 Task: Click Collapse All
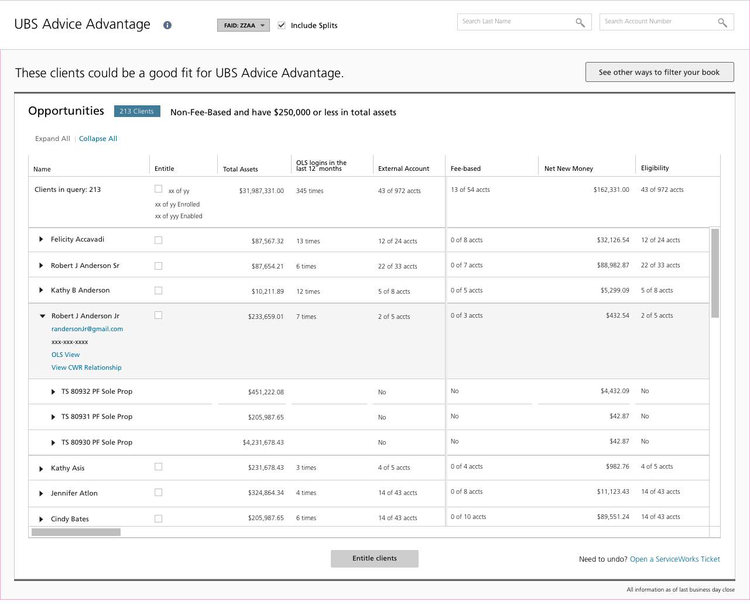tap(98, 139)
